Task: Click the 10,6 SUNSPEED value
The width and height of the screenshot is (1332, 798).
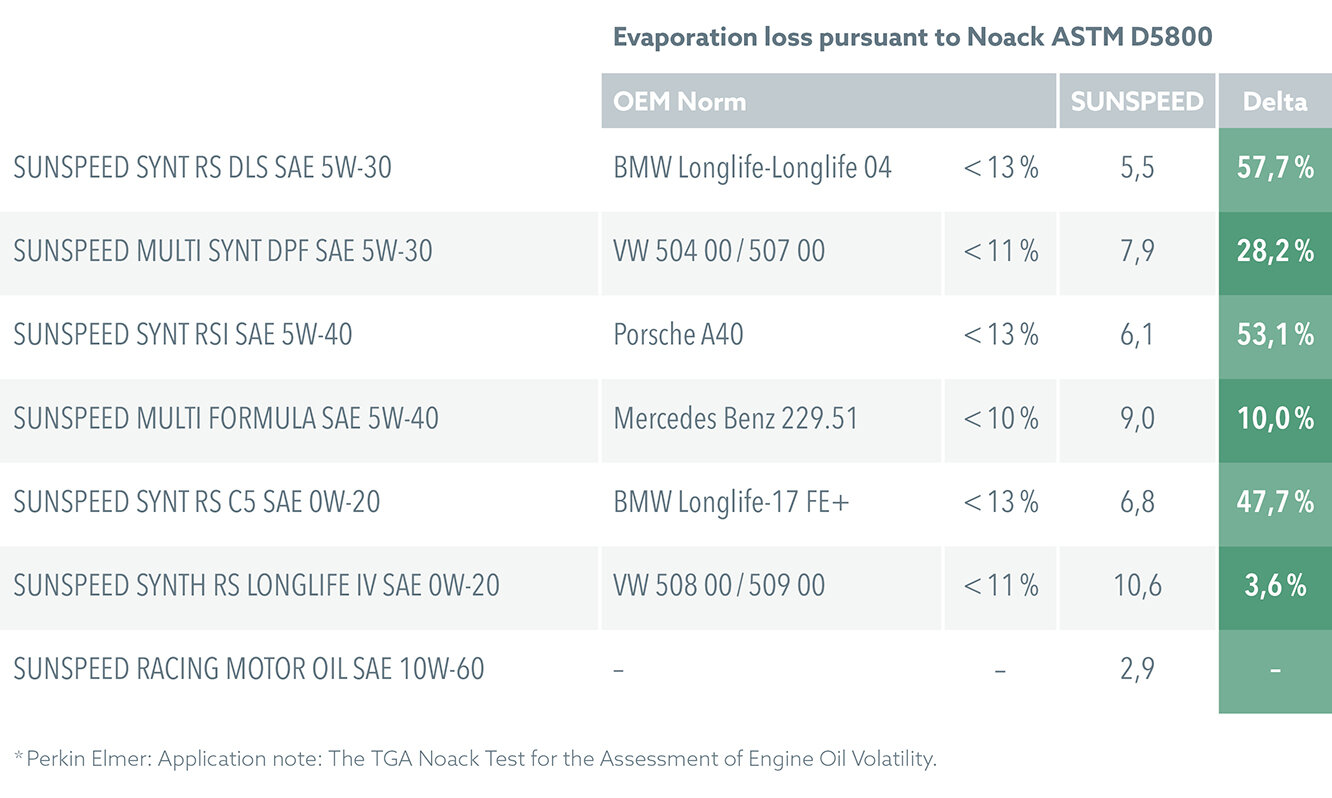Action: click(x=1137, y=585)
